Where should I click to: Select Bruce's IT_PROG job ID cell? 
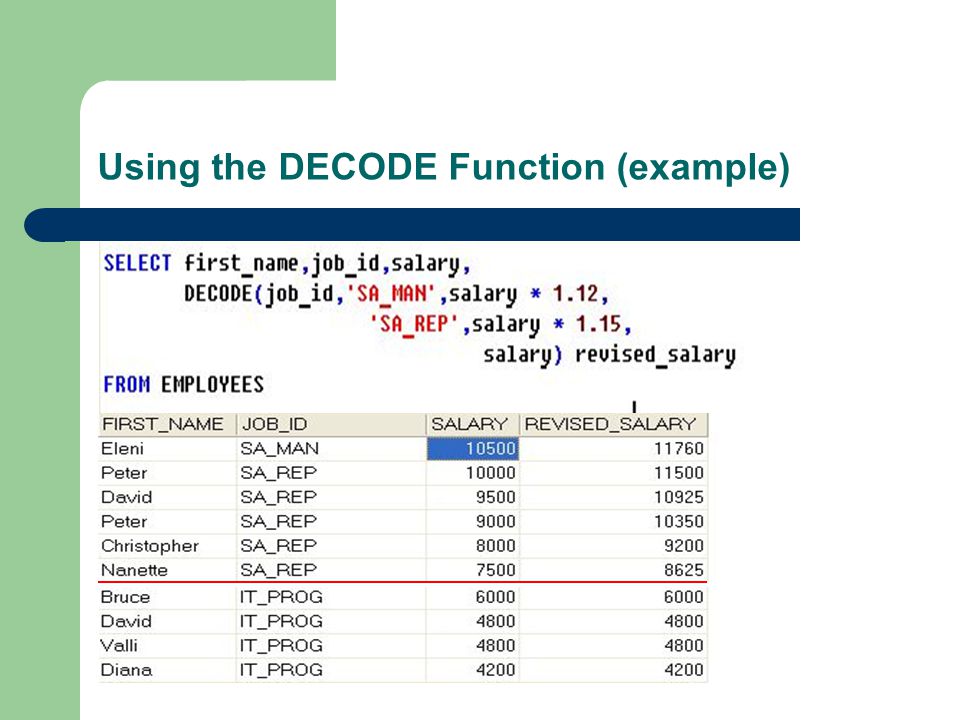331,597
